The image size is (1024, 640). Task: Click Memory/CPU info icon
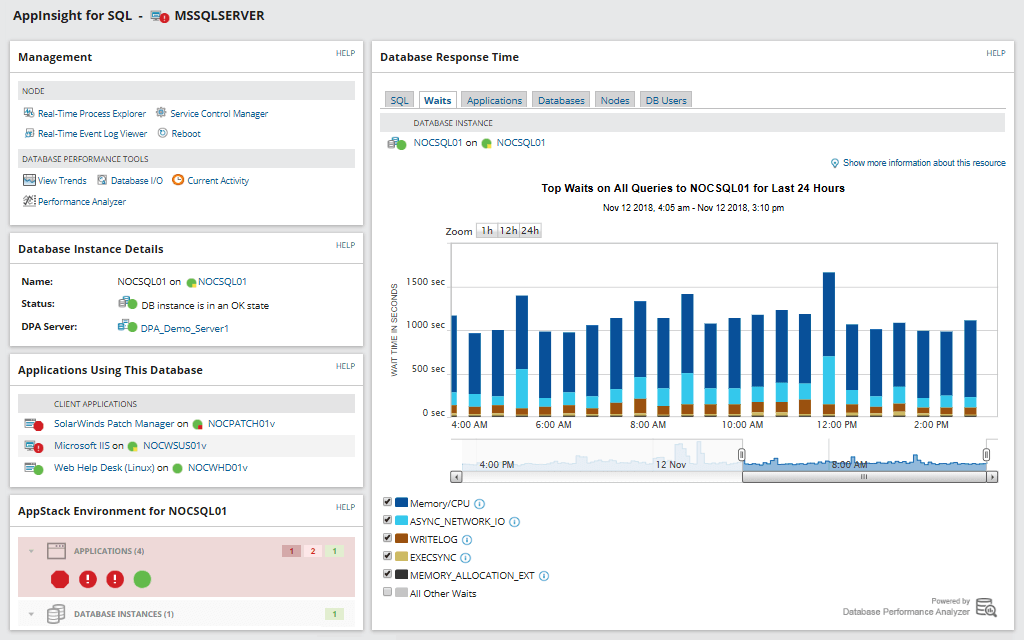[479, 504]
